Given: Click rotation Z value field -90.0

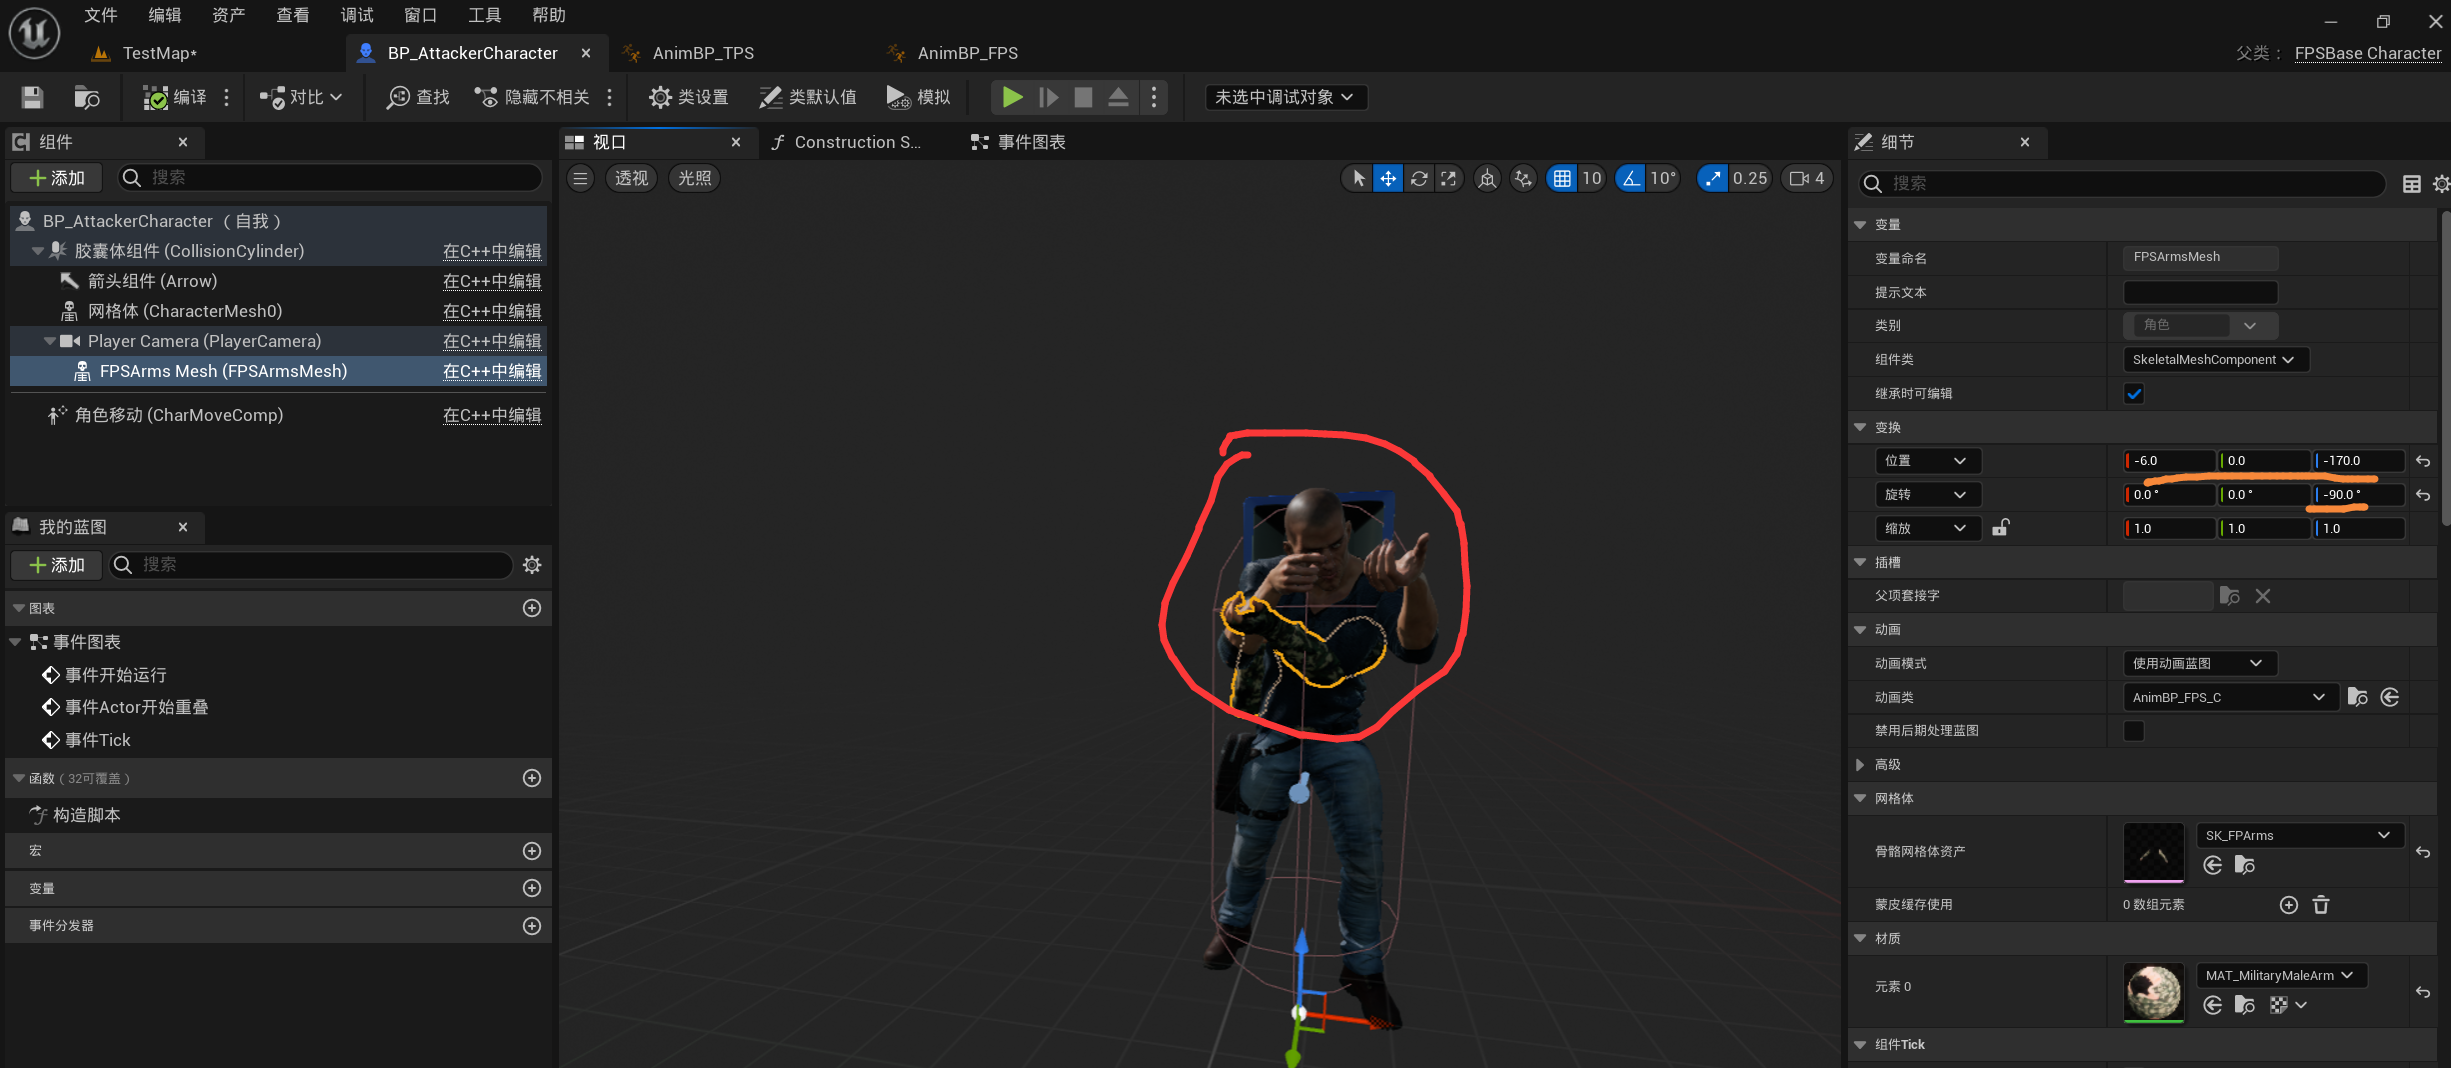Looking at the screenshot, I should click(x=2359, y=495).
